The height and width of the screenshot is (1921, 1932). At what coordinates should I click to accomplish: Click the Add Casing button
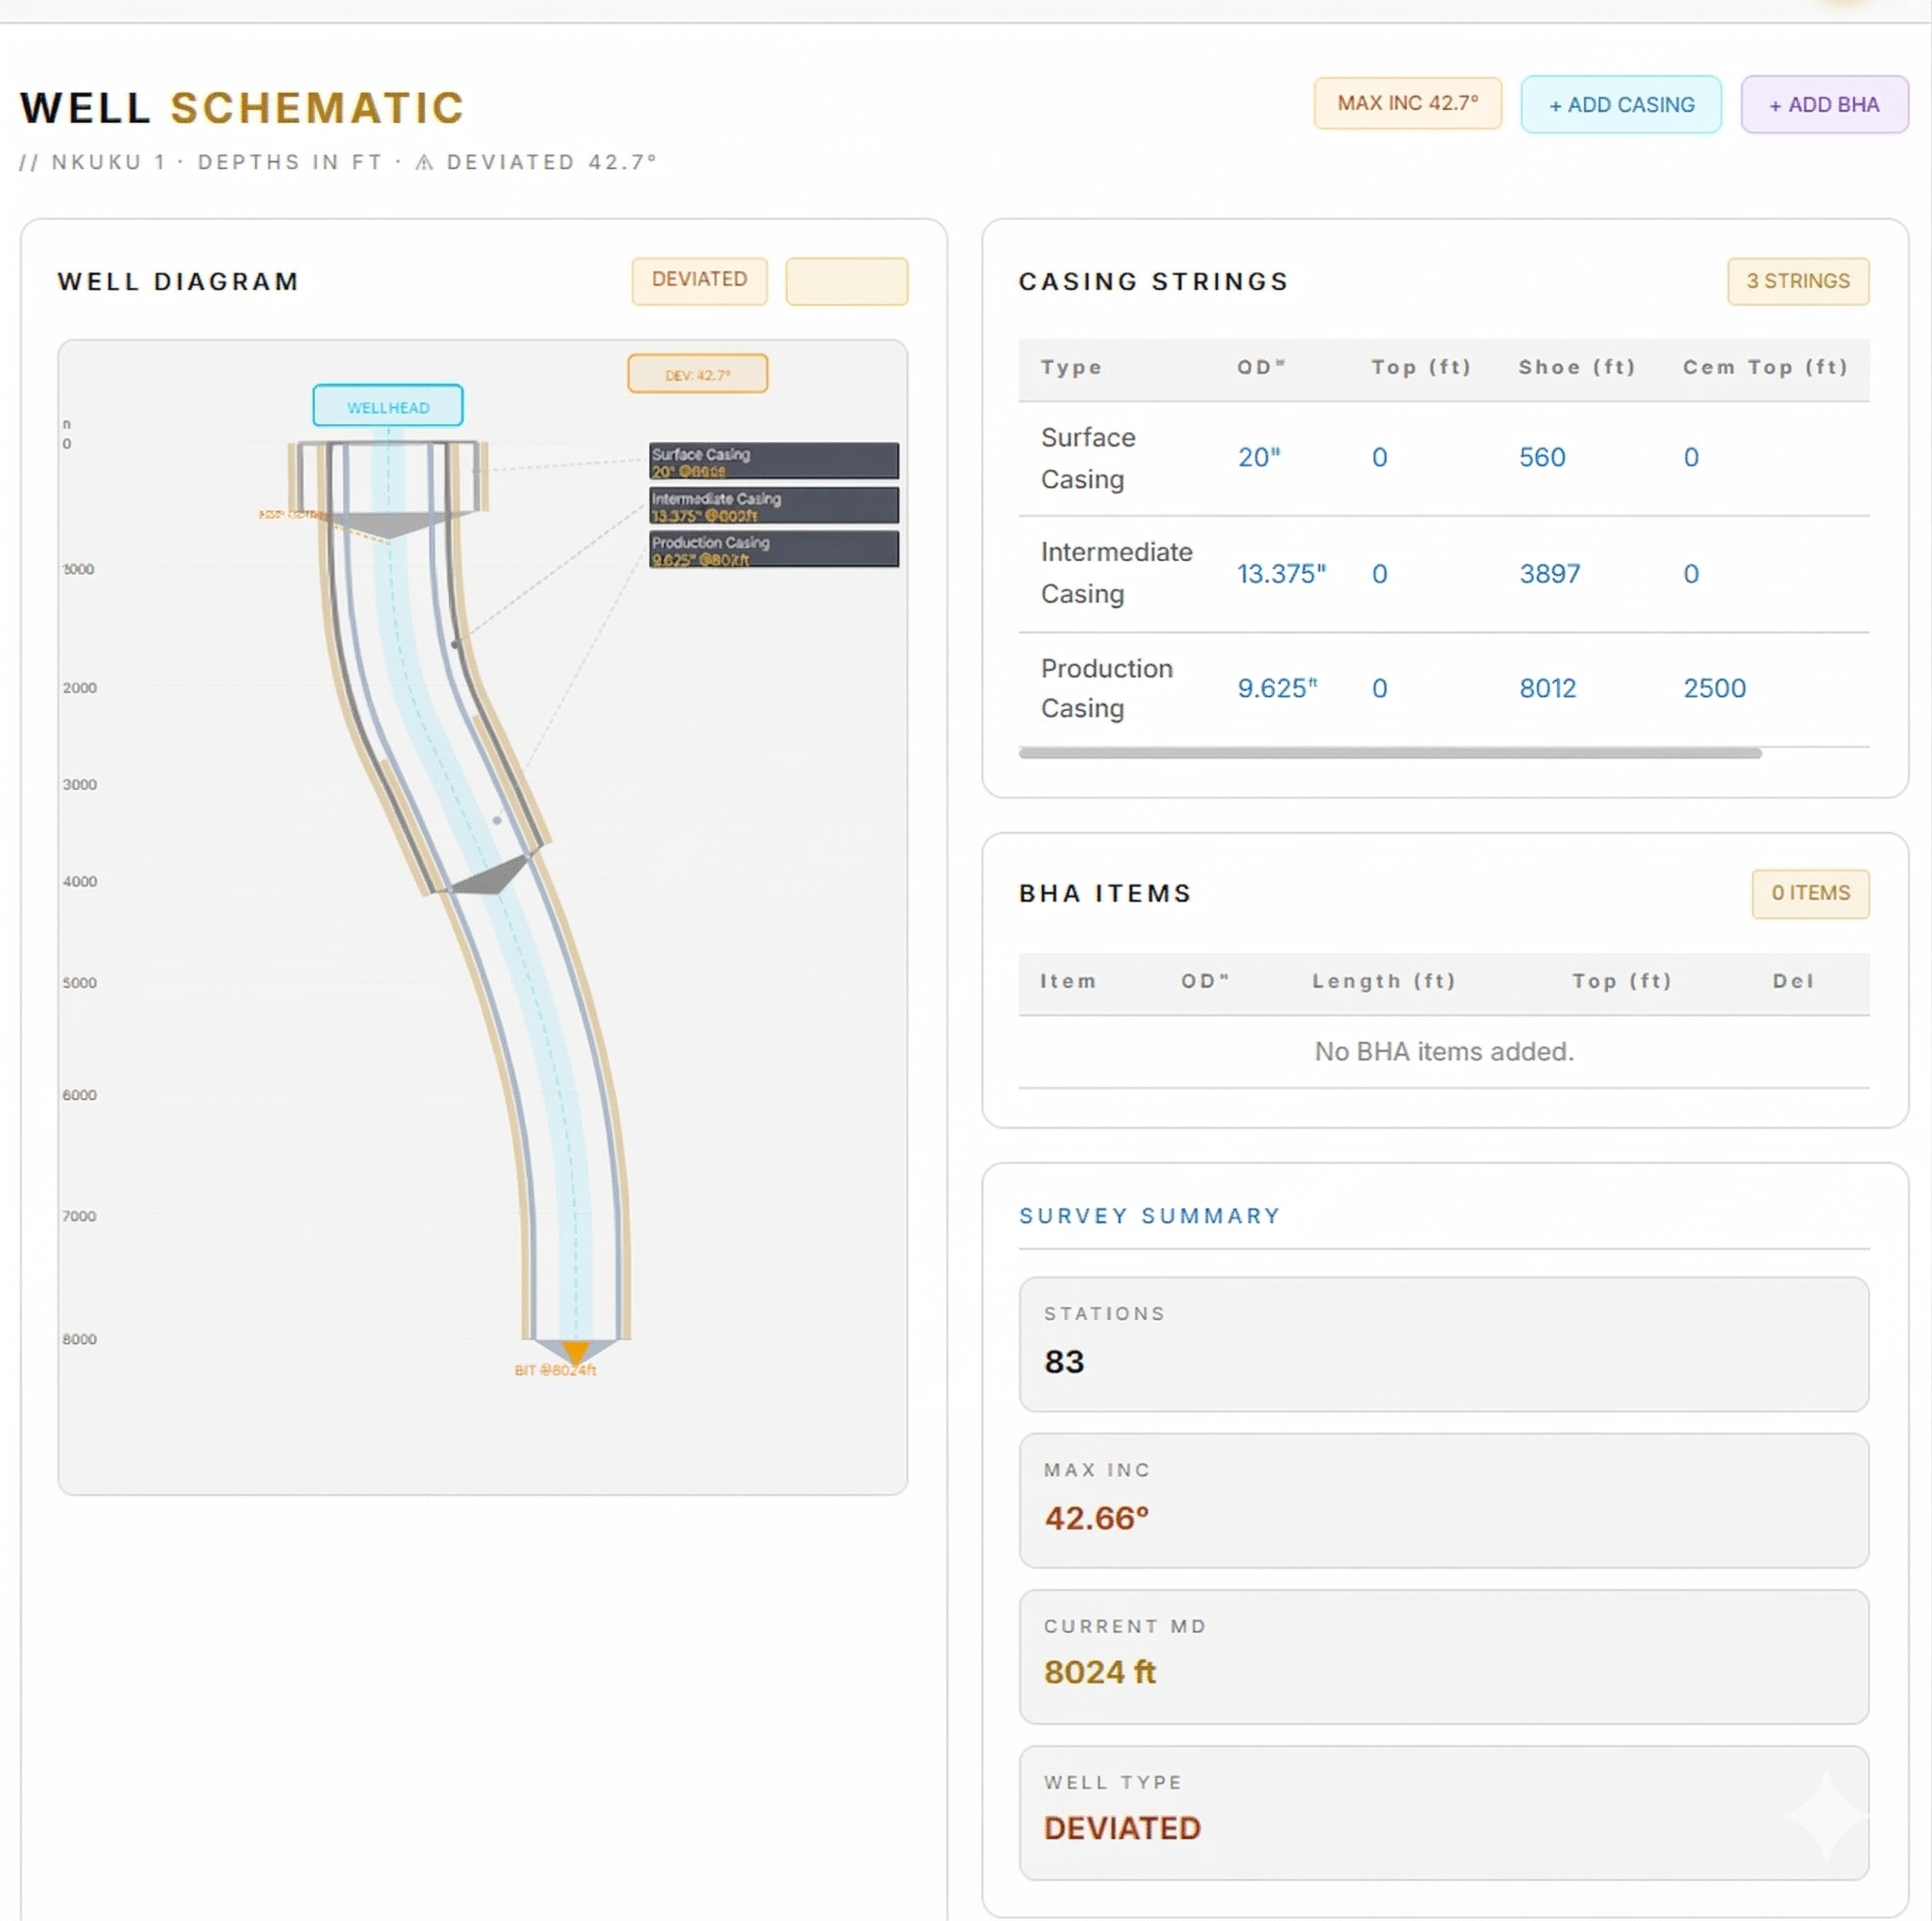1620,104
